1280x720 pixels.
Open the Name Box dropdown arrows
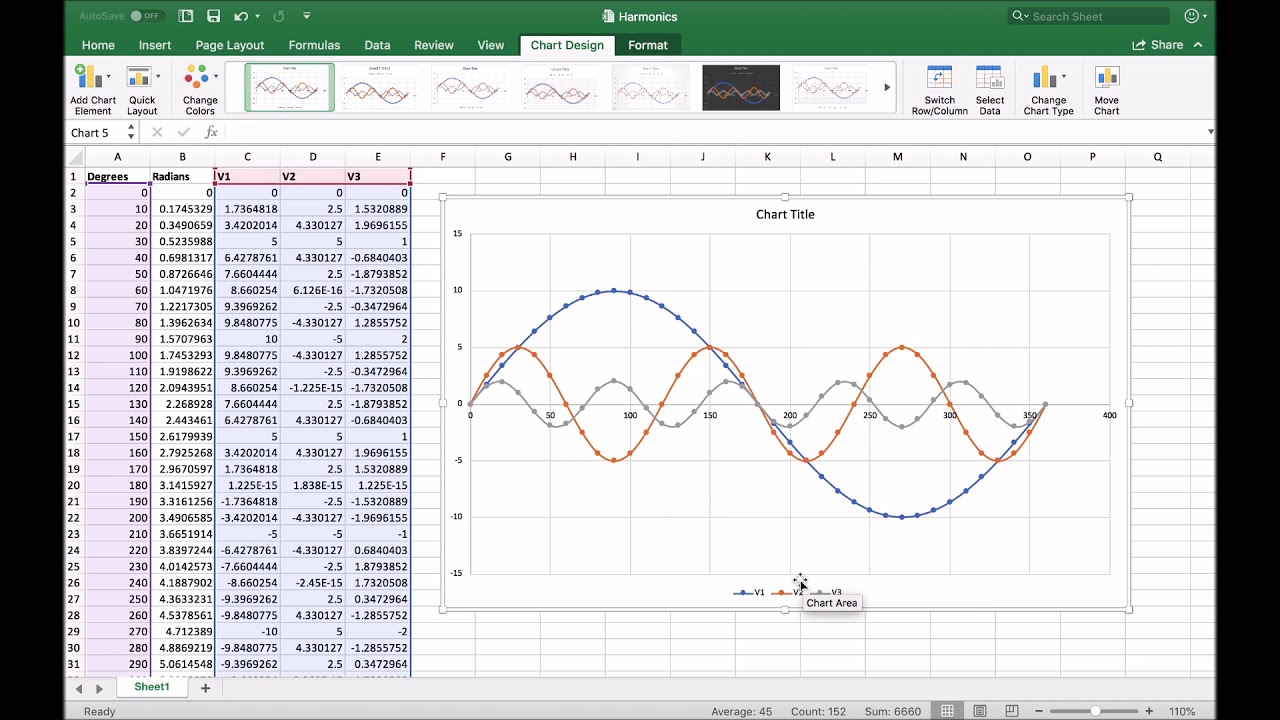(x=130, y=132)
